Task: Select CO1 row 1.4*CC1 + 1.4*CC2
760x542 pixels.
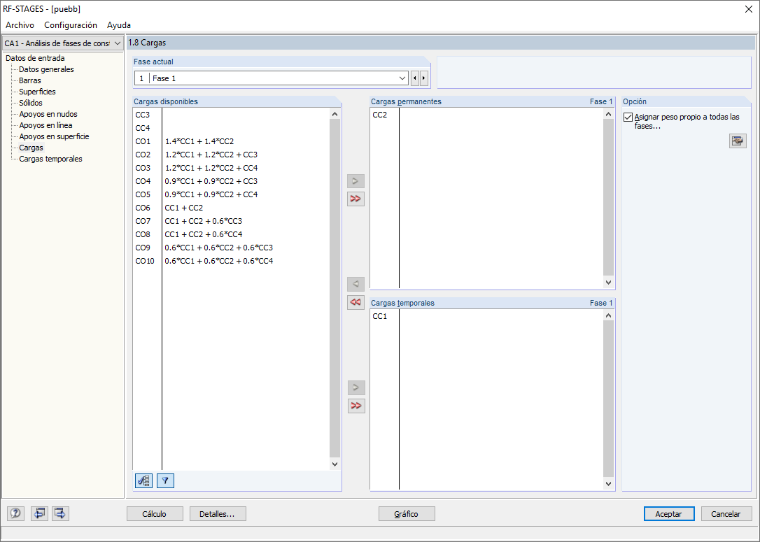Action: (232, 141)
